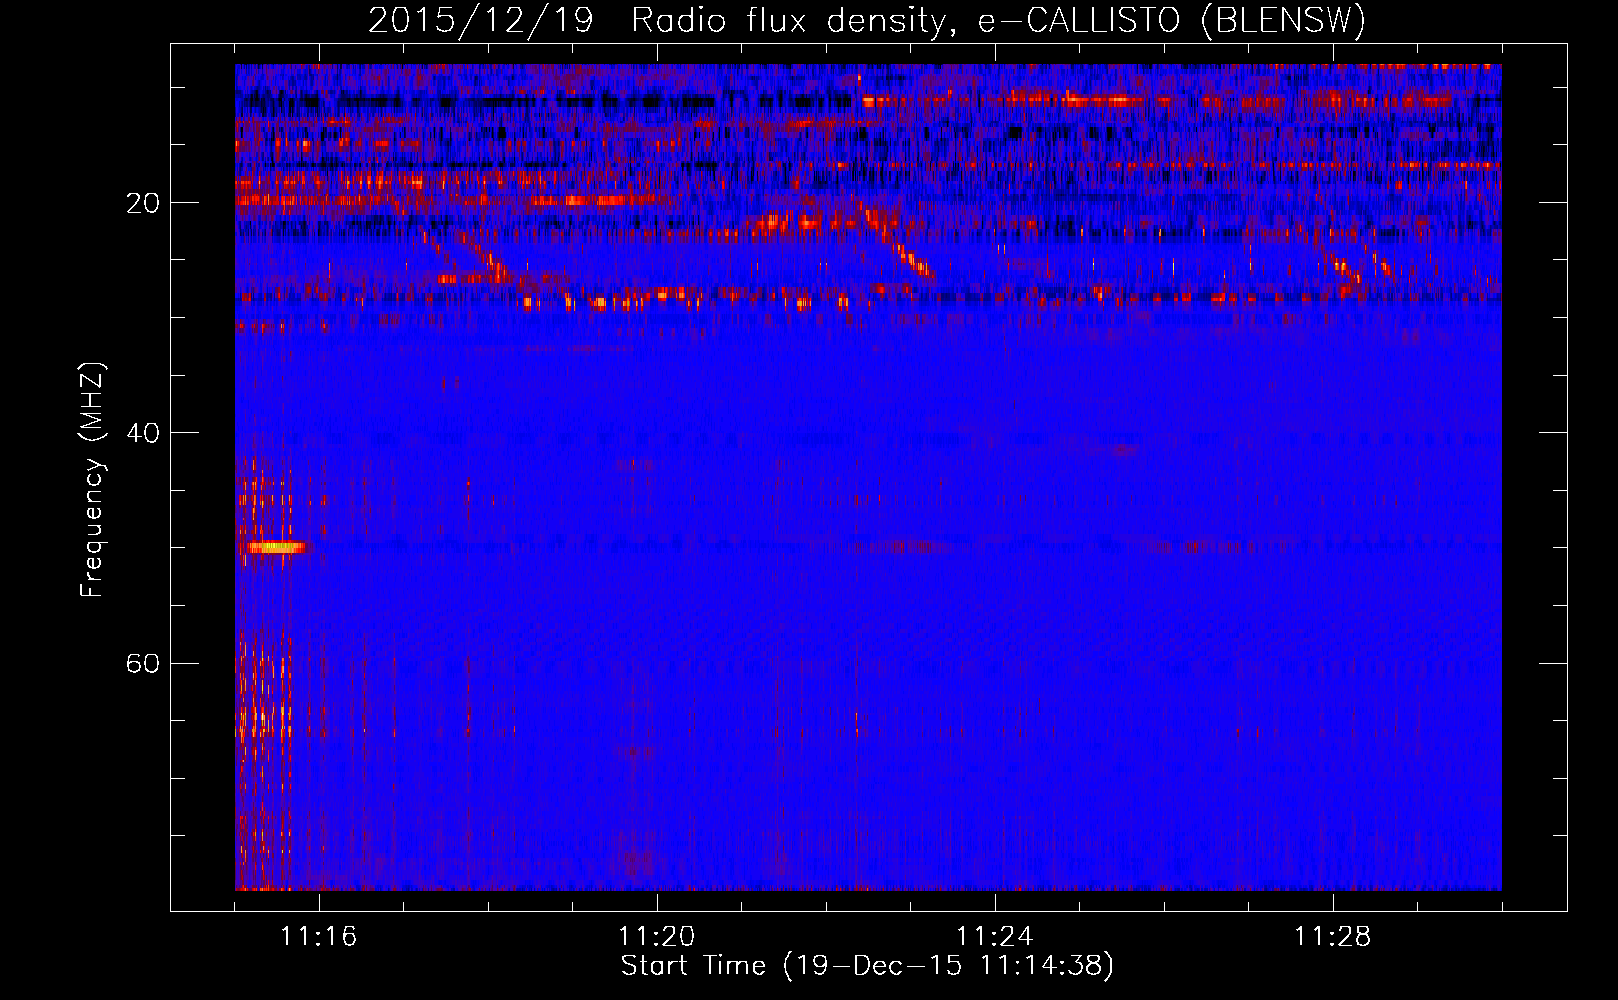Click the 11:28 time tick label
Image resolution: width=1618 pixels, height=1000 pixels.
[x=1332, y=937]
